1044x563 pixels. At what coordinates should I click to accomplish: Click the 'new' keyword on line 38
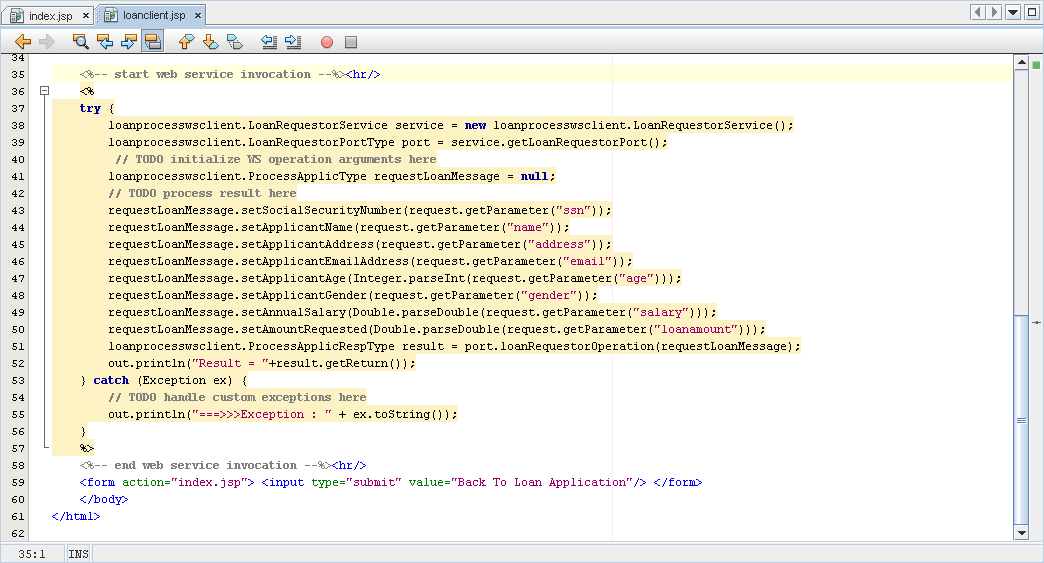(475, 125)
